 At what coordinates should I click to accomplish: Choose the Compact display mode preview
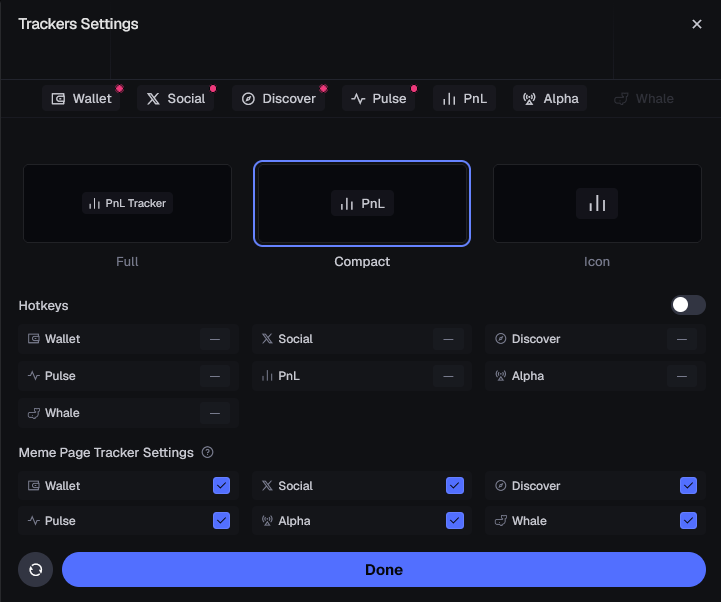[x=362, y=203]
